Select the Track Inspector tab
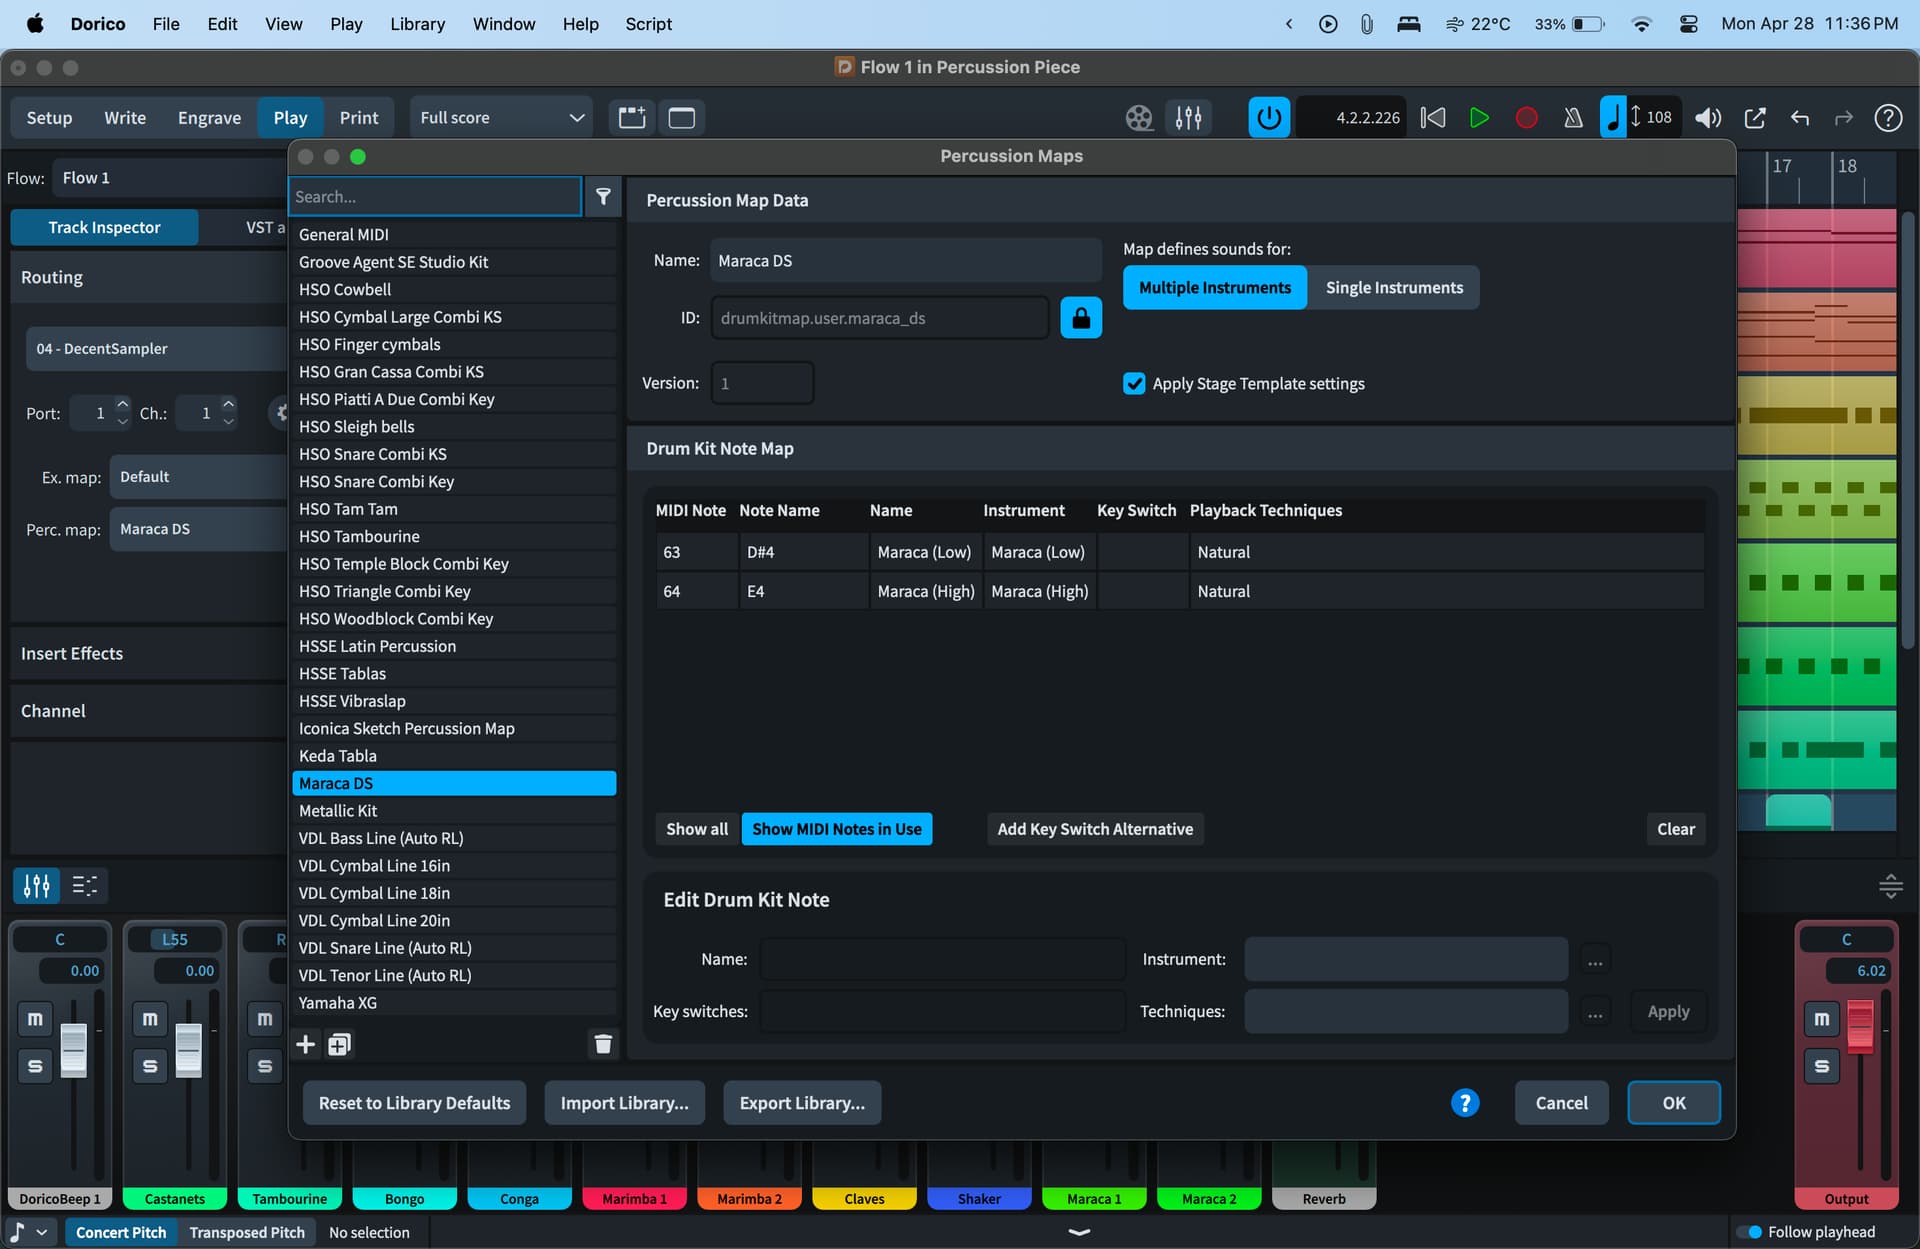The image size is (1920, 1249). [x=104, y=227]
